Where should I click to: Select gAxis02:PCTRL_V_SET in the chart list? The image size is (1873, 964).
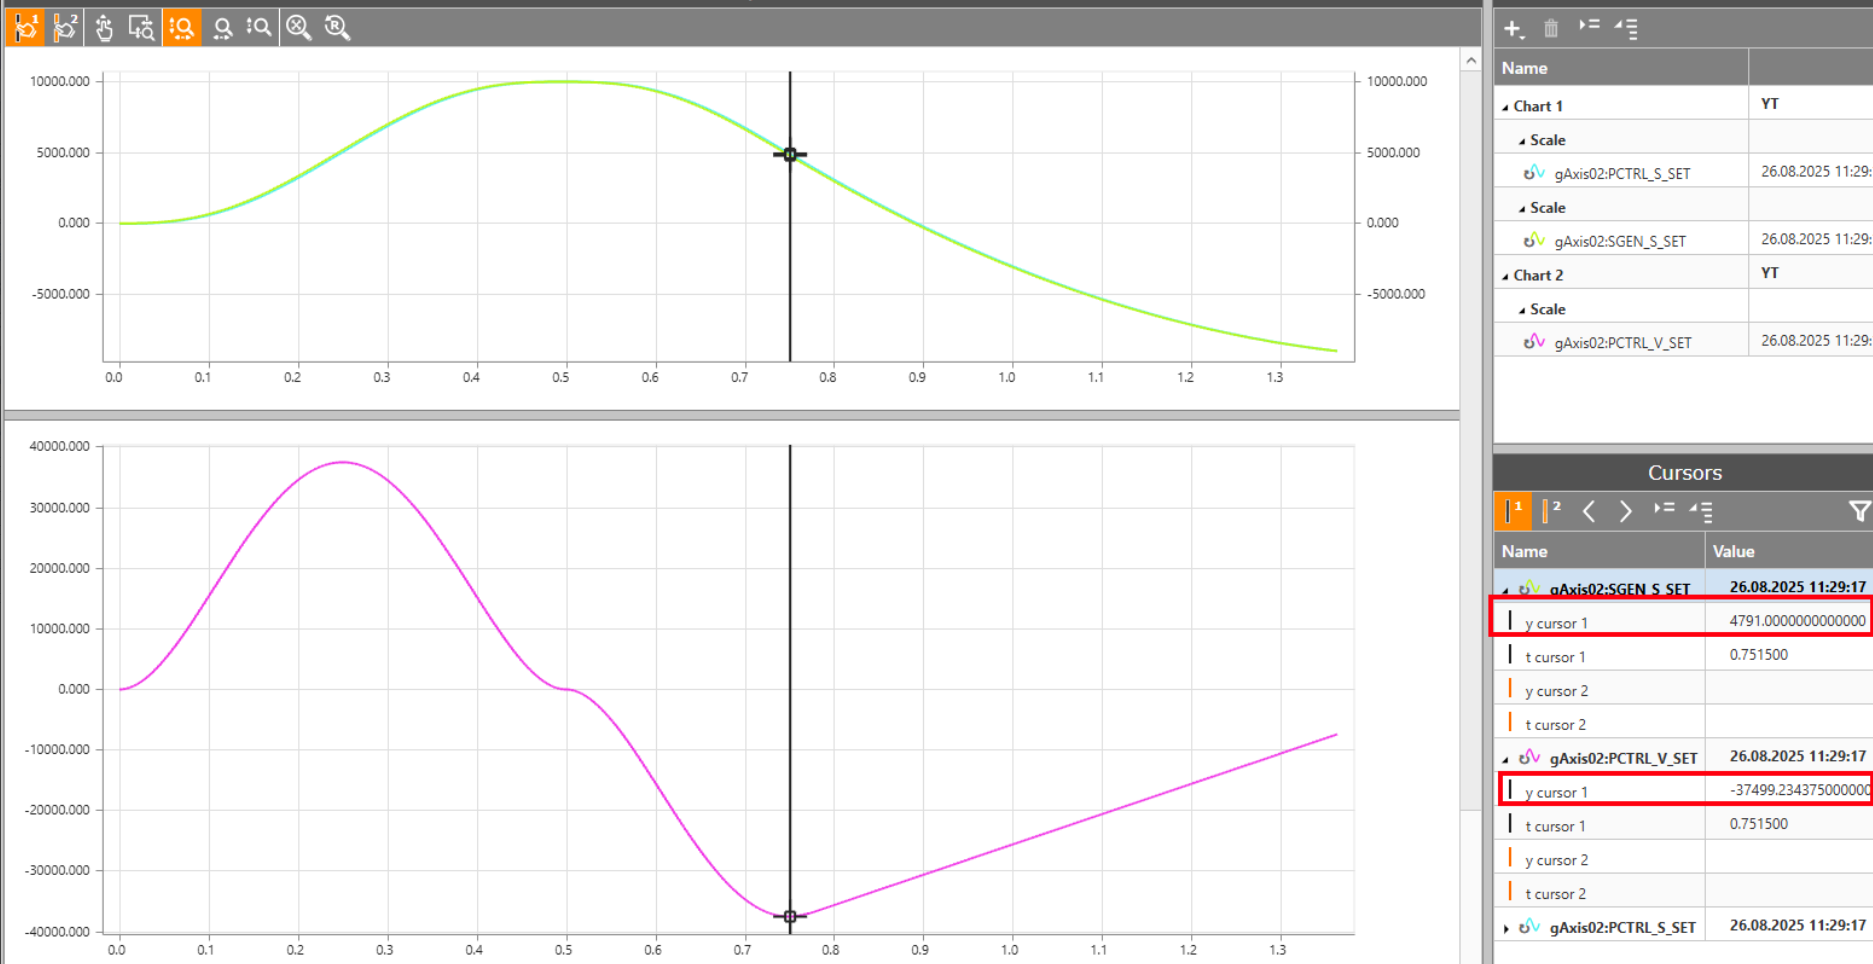coord(1623,343)
